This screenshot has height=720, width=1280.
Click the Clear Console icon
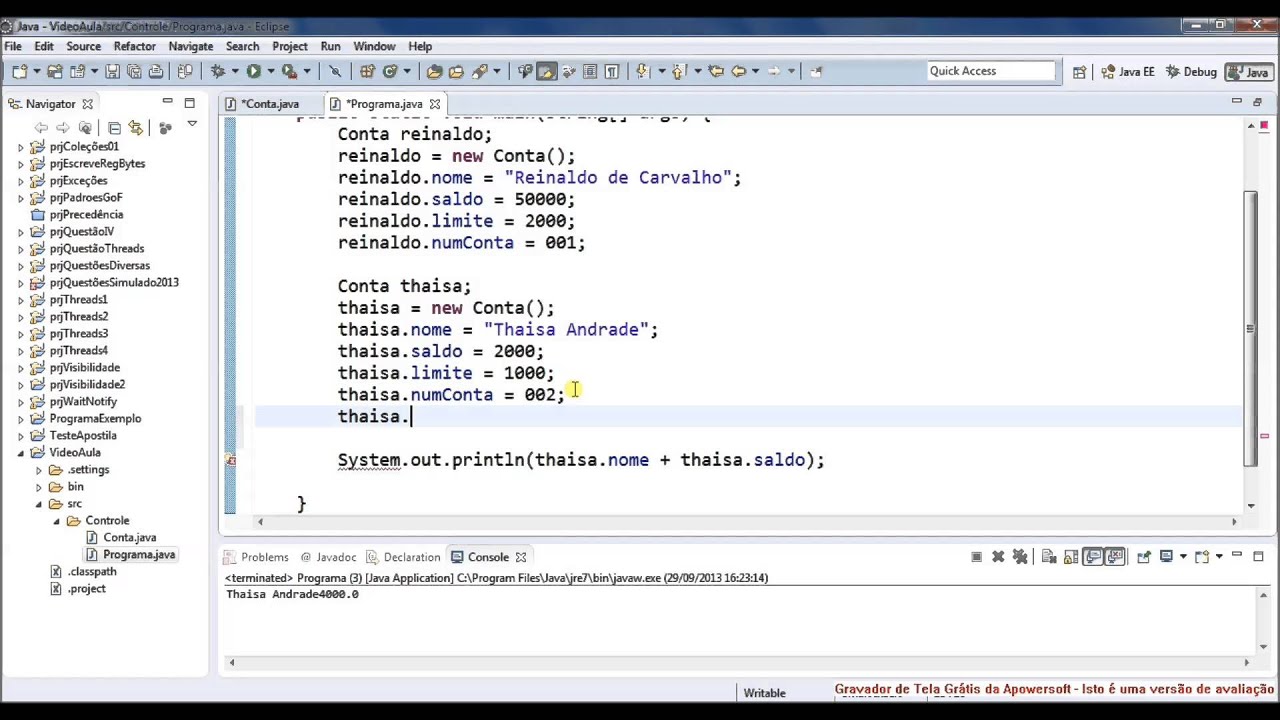tap(1049, 557)
